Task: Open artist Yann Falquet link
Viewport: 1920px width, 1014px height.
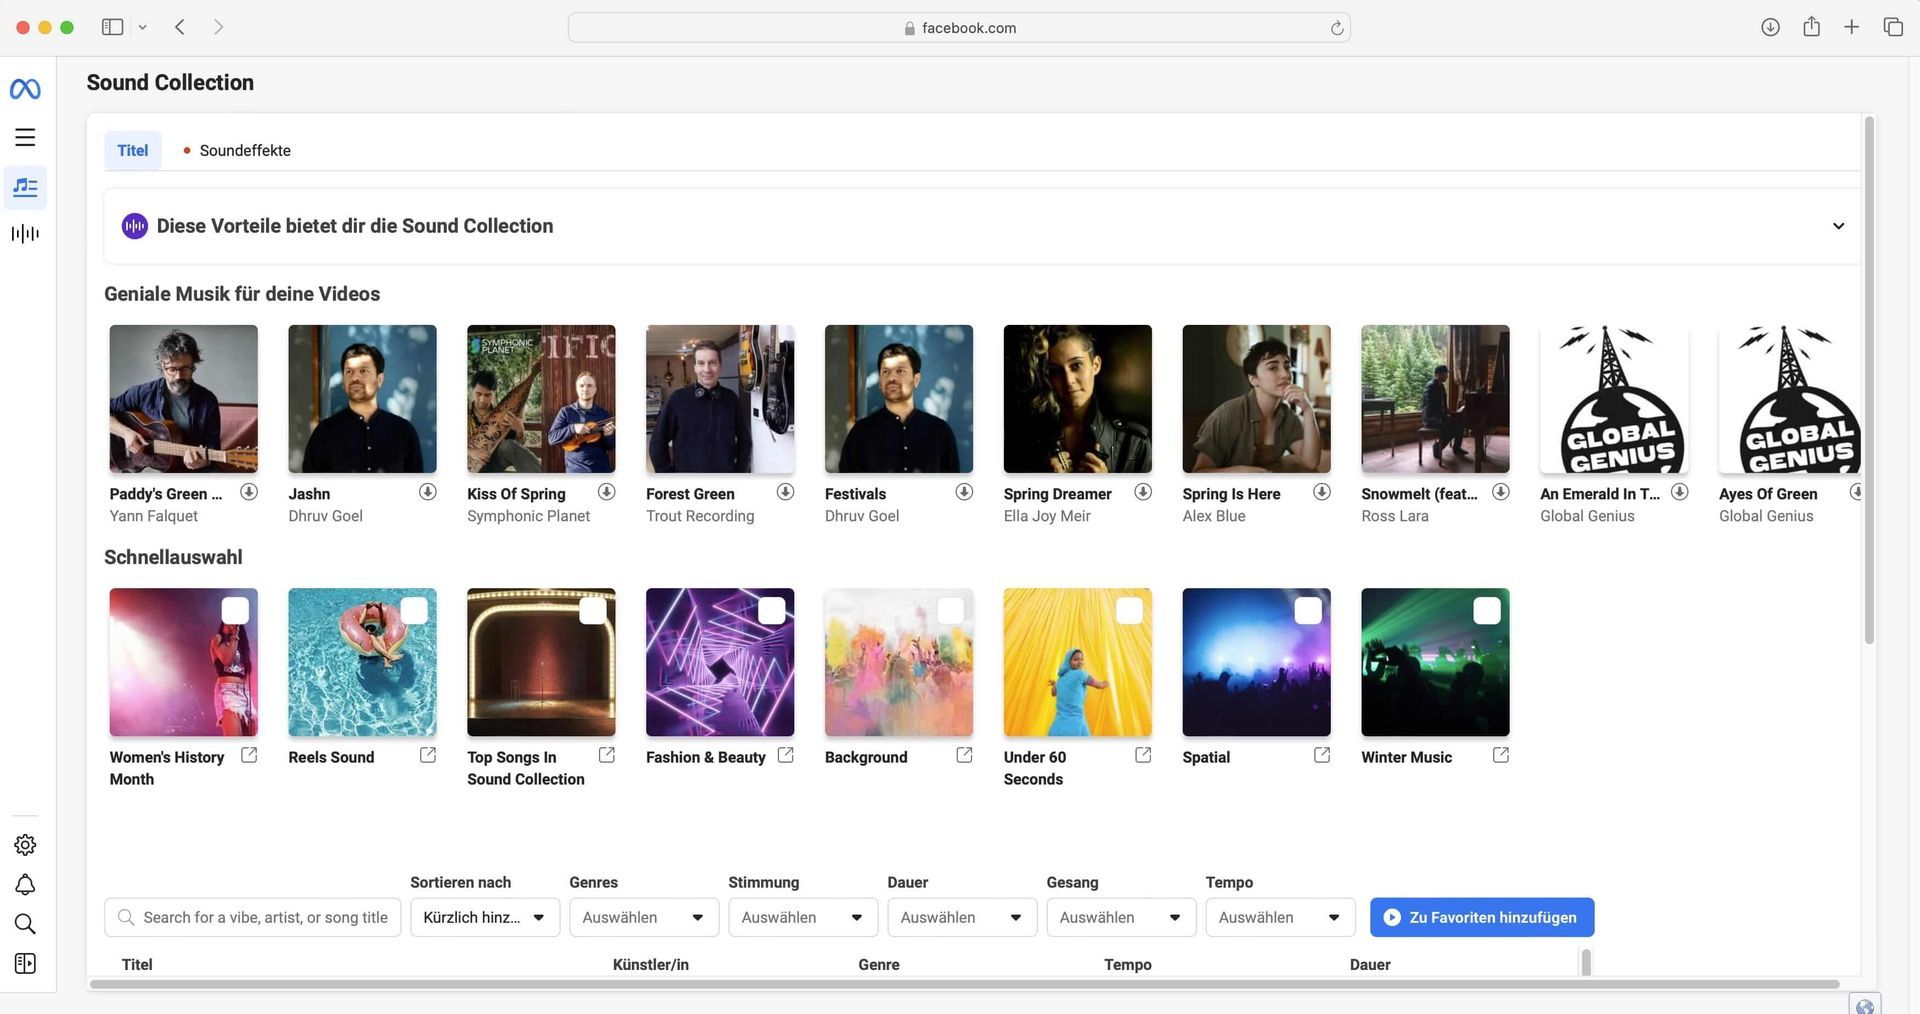Action: pyautogui.click(x=153, y=516)
